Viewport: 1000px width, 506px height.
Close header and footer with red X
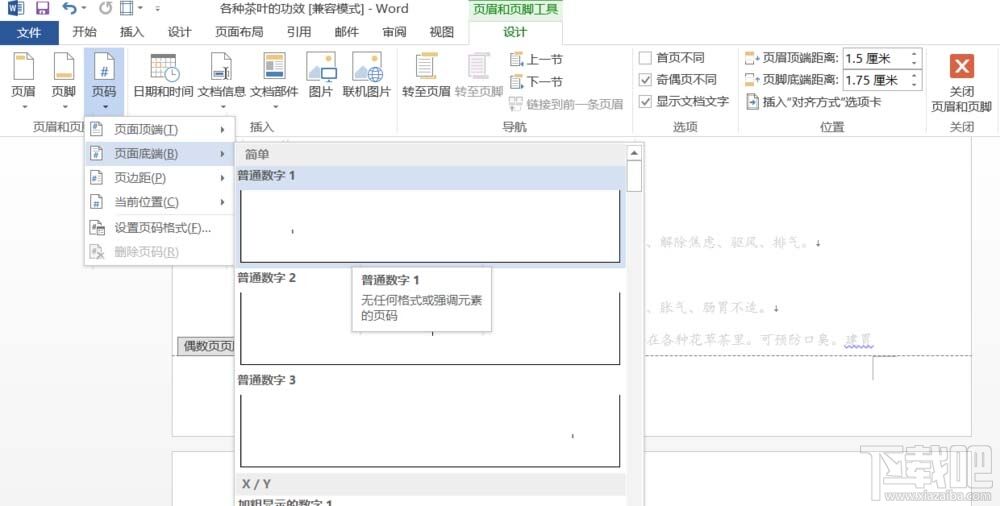click(x=962, y=83)
